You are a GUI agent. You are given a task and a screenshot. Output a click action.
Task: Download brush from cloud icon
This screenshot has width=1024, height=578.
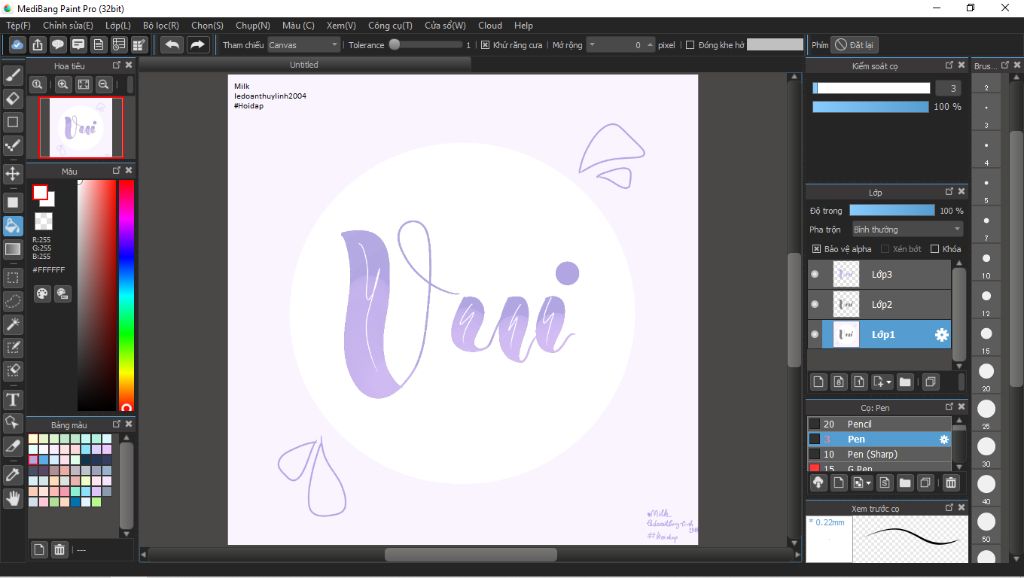[x=818, y=483]
